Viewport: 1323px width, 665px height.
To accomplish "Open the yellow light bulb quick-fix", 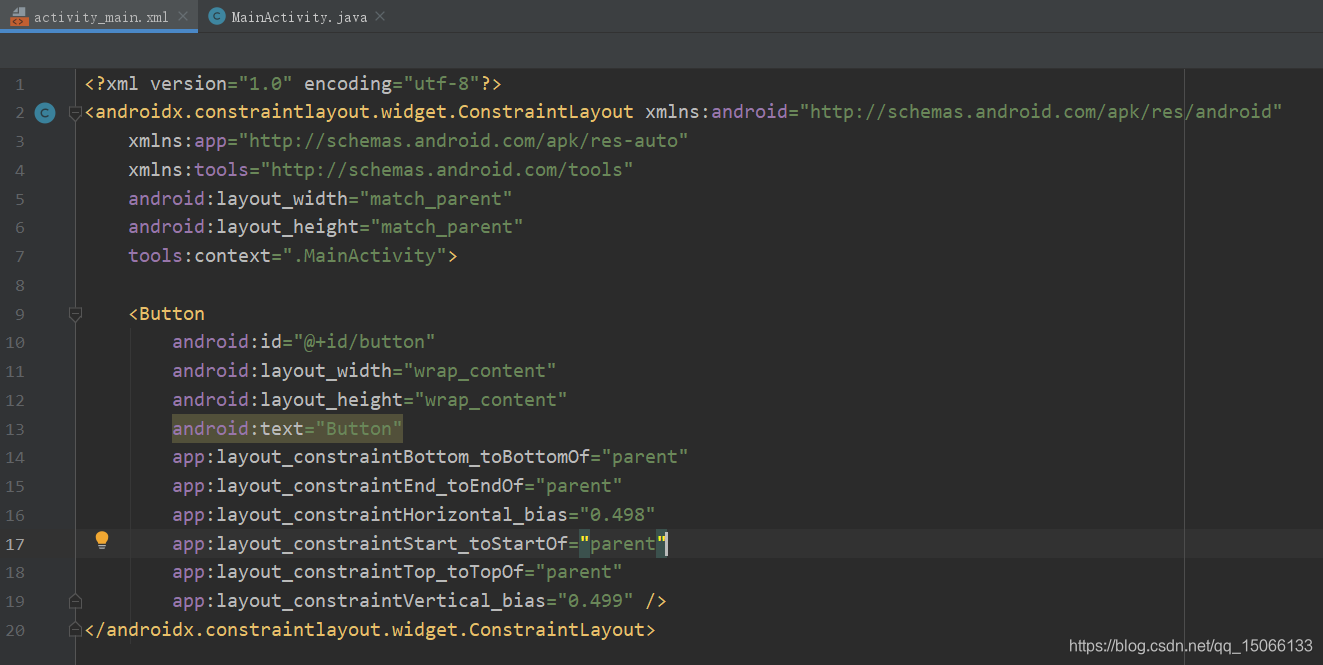I will click(x=101, y=541).
